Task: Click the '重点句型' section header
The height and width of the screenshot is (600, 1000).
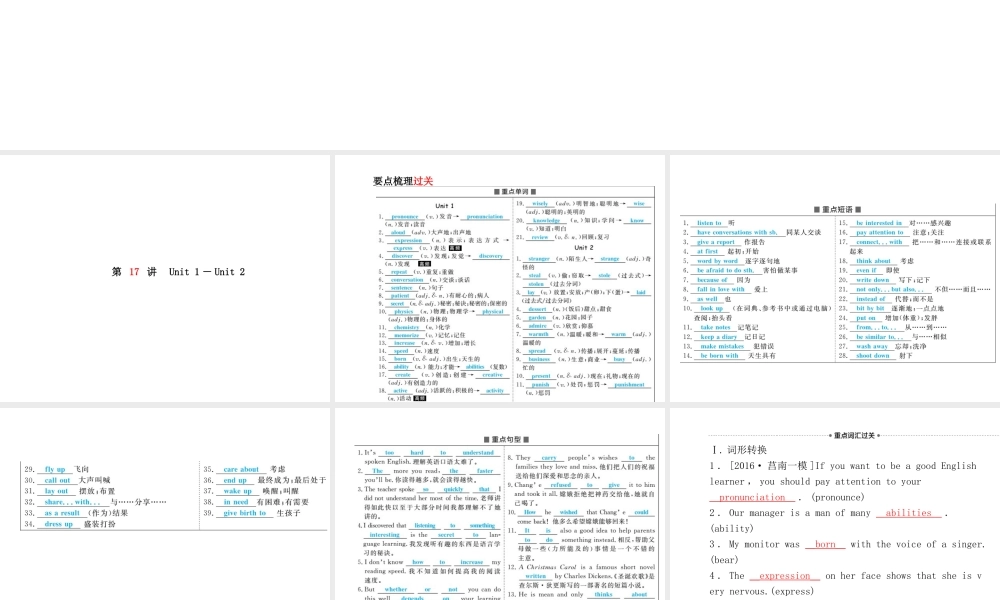Action: 506,439
